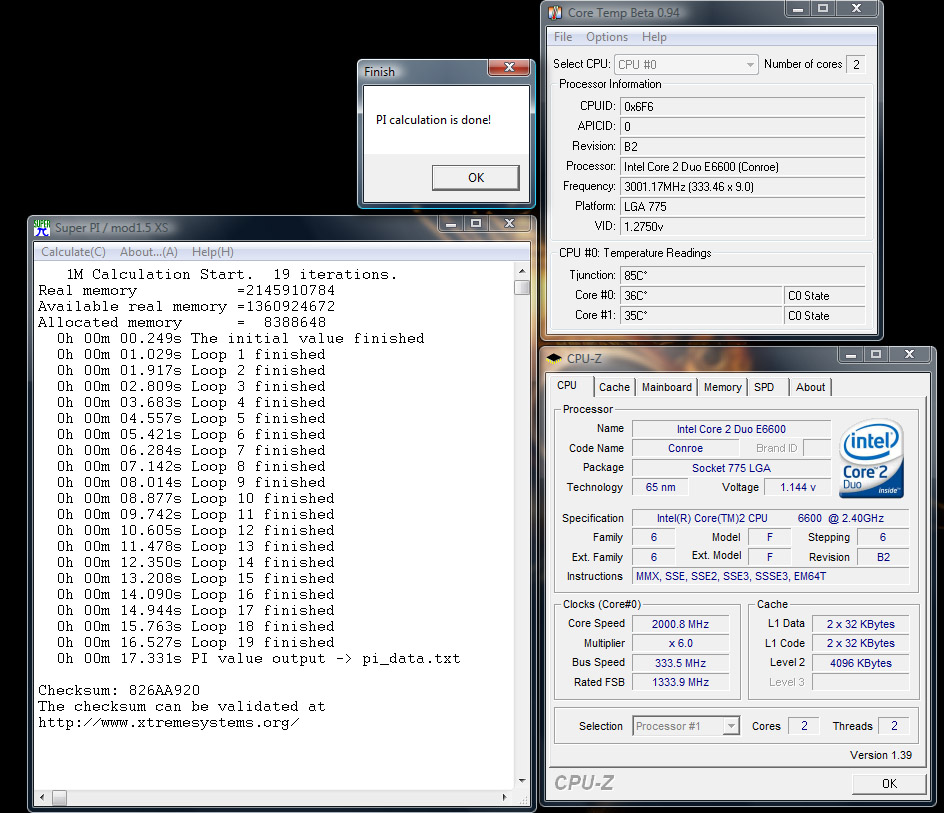
Task: Minimize the Core Temp window
Action: 798,8
